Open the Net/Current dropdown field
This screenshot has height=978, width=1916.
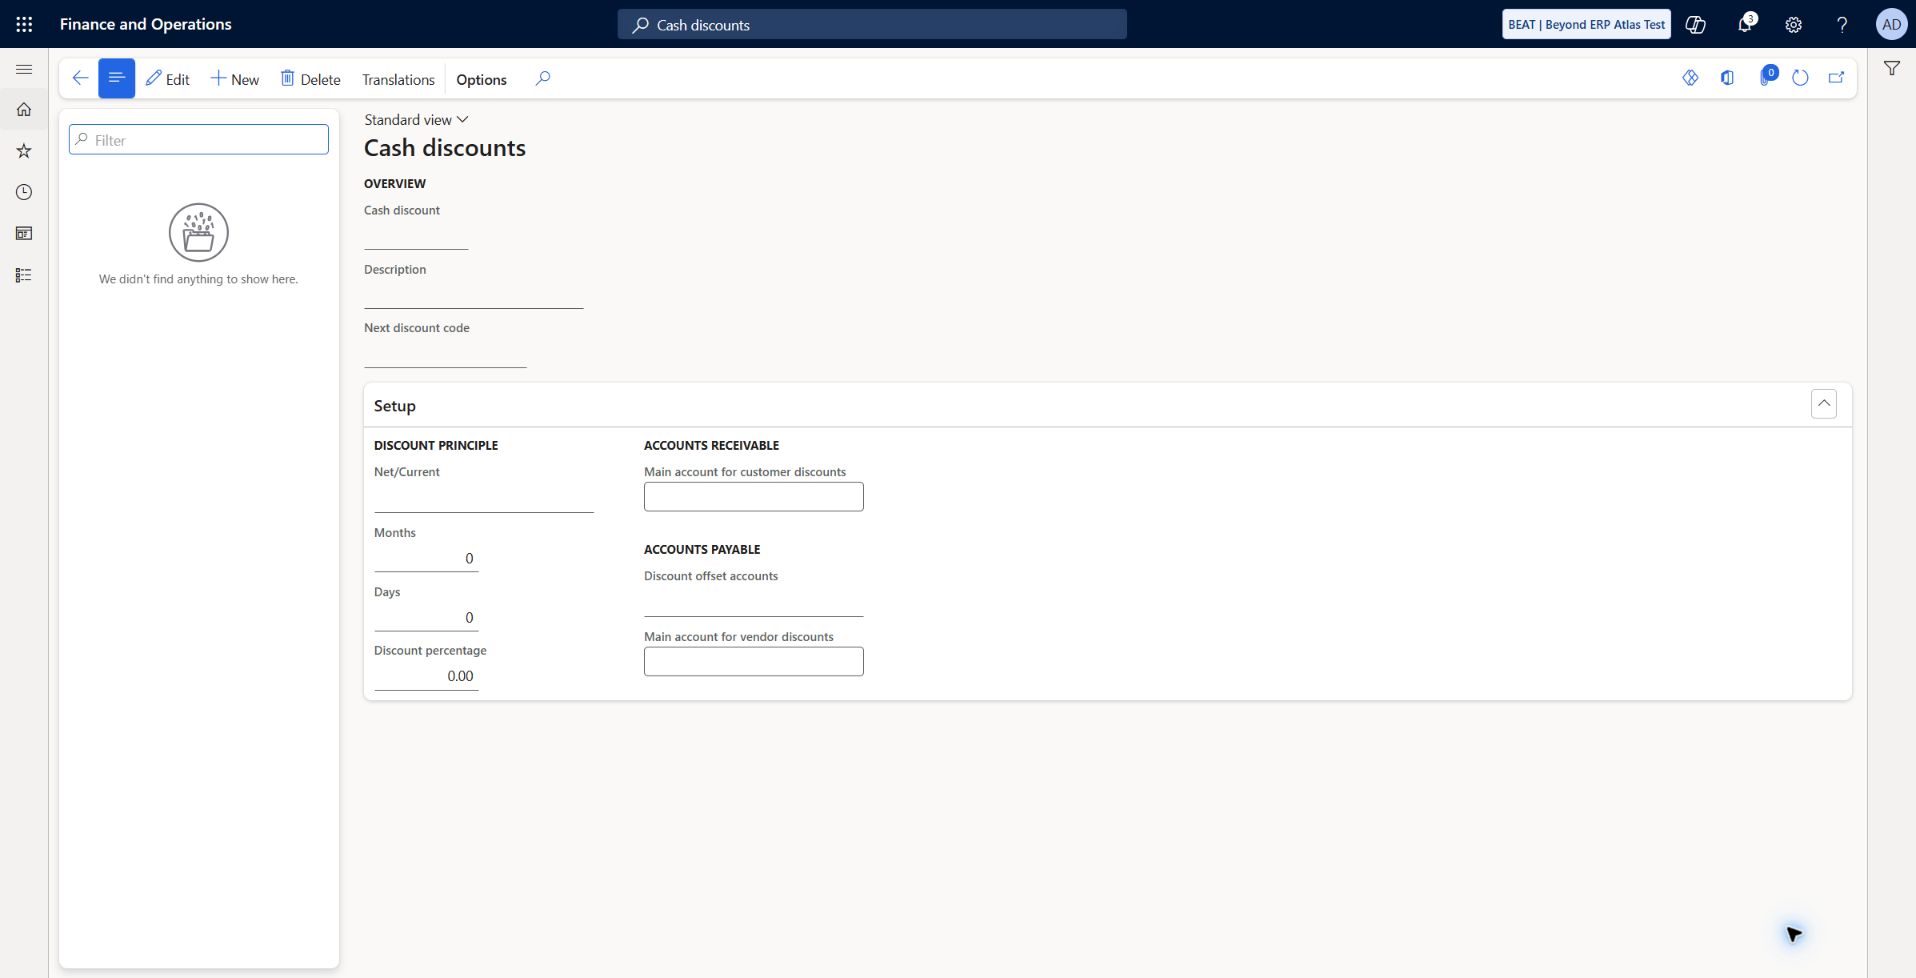(x=484, y=498)
